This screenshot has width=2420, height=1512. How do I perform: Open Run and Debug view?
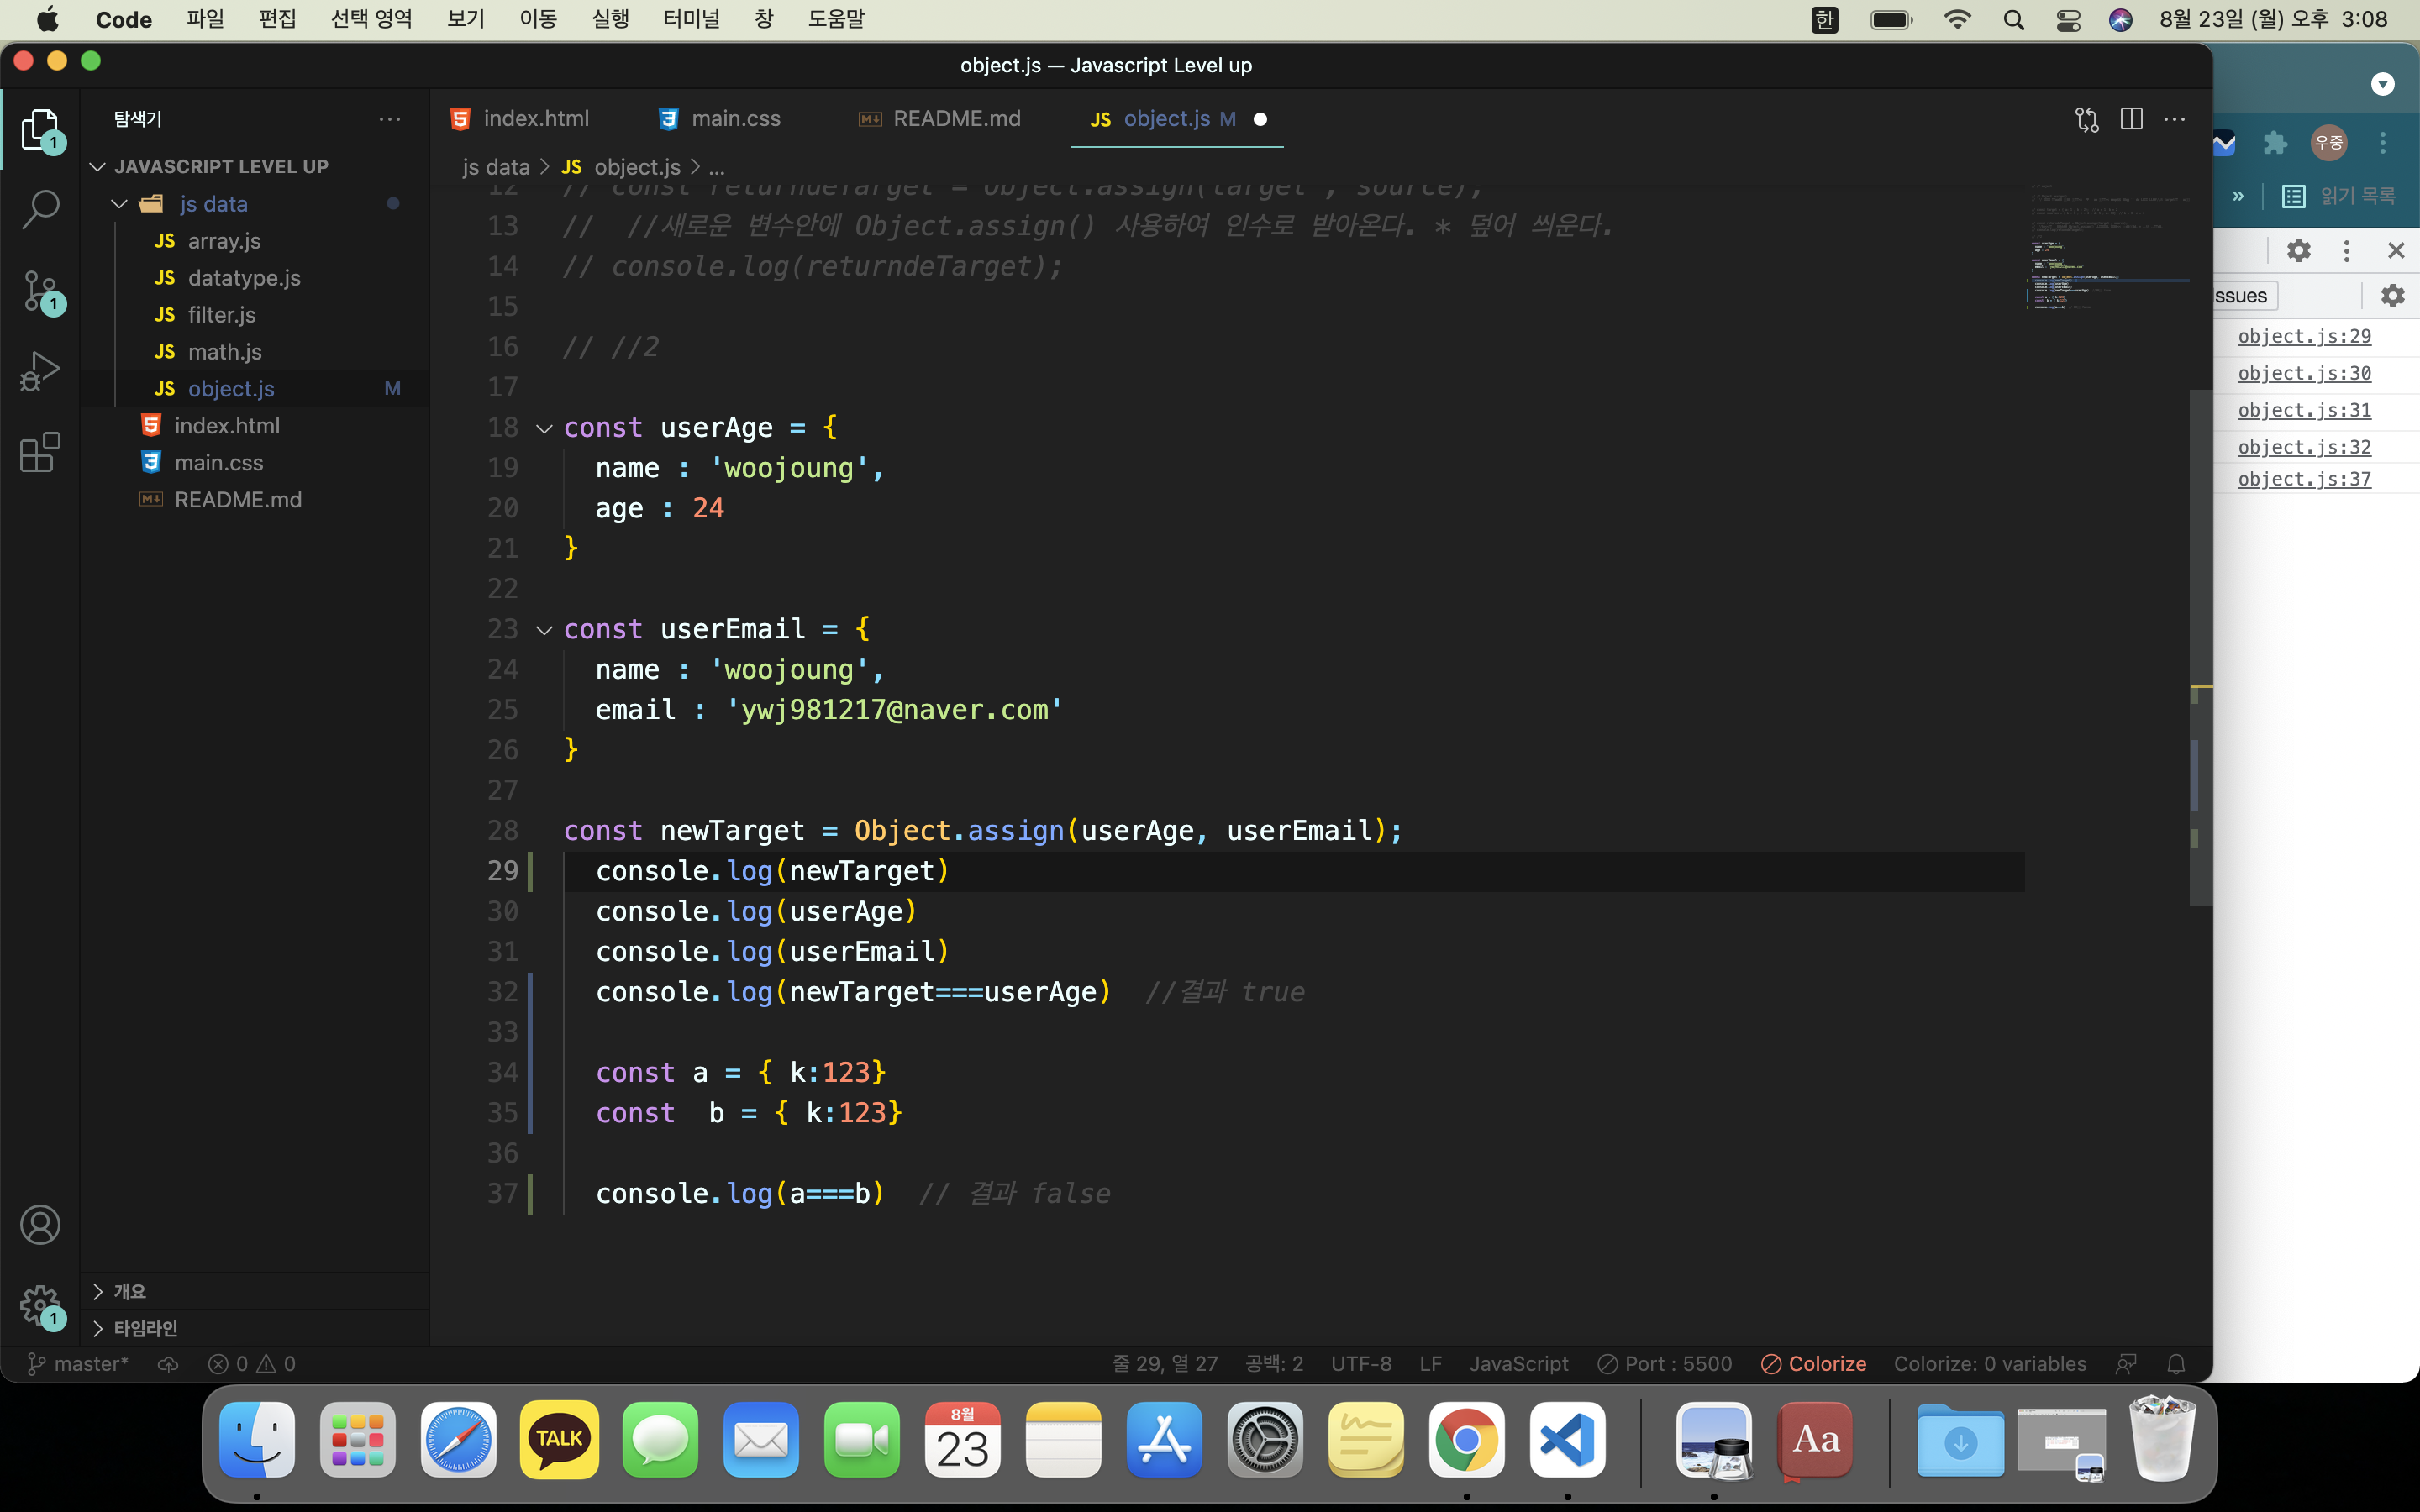[x=40, y=371]
